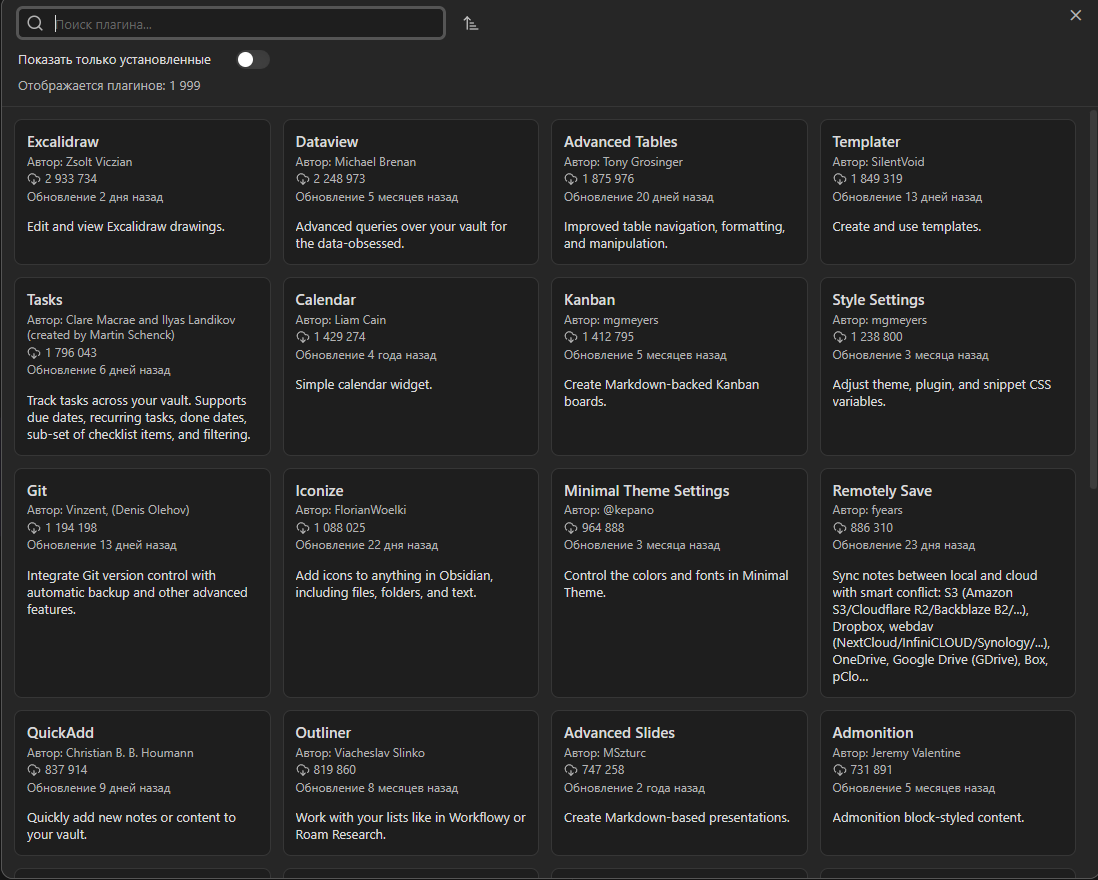Click the author line 'Автор: Michael Brenan'
1098x880 pixels.
point(356,162)
